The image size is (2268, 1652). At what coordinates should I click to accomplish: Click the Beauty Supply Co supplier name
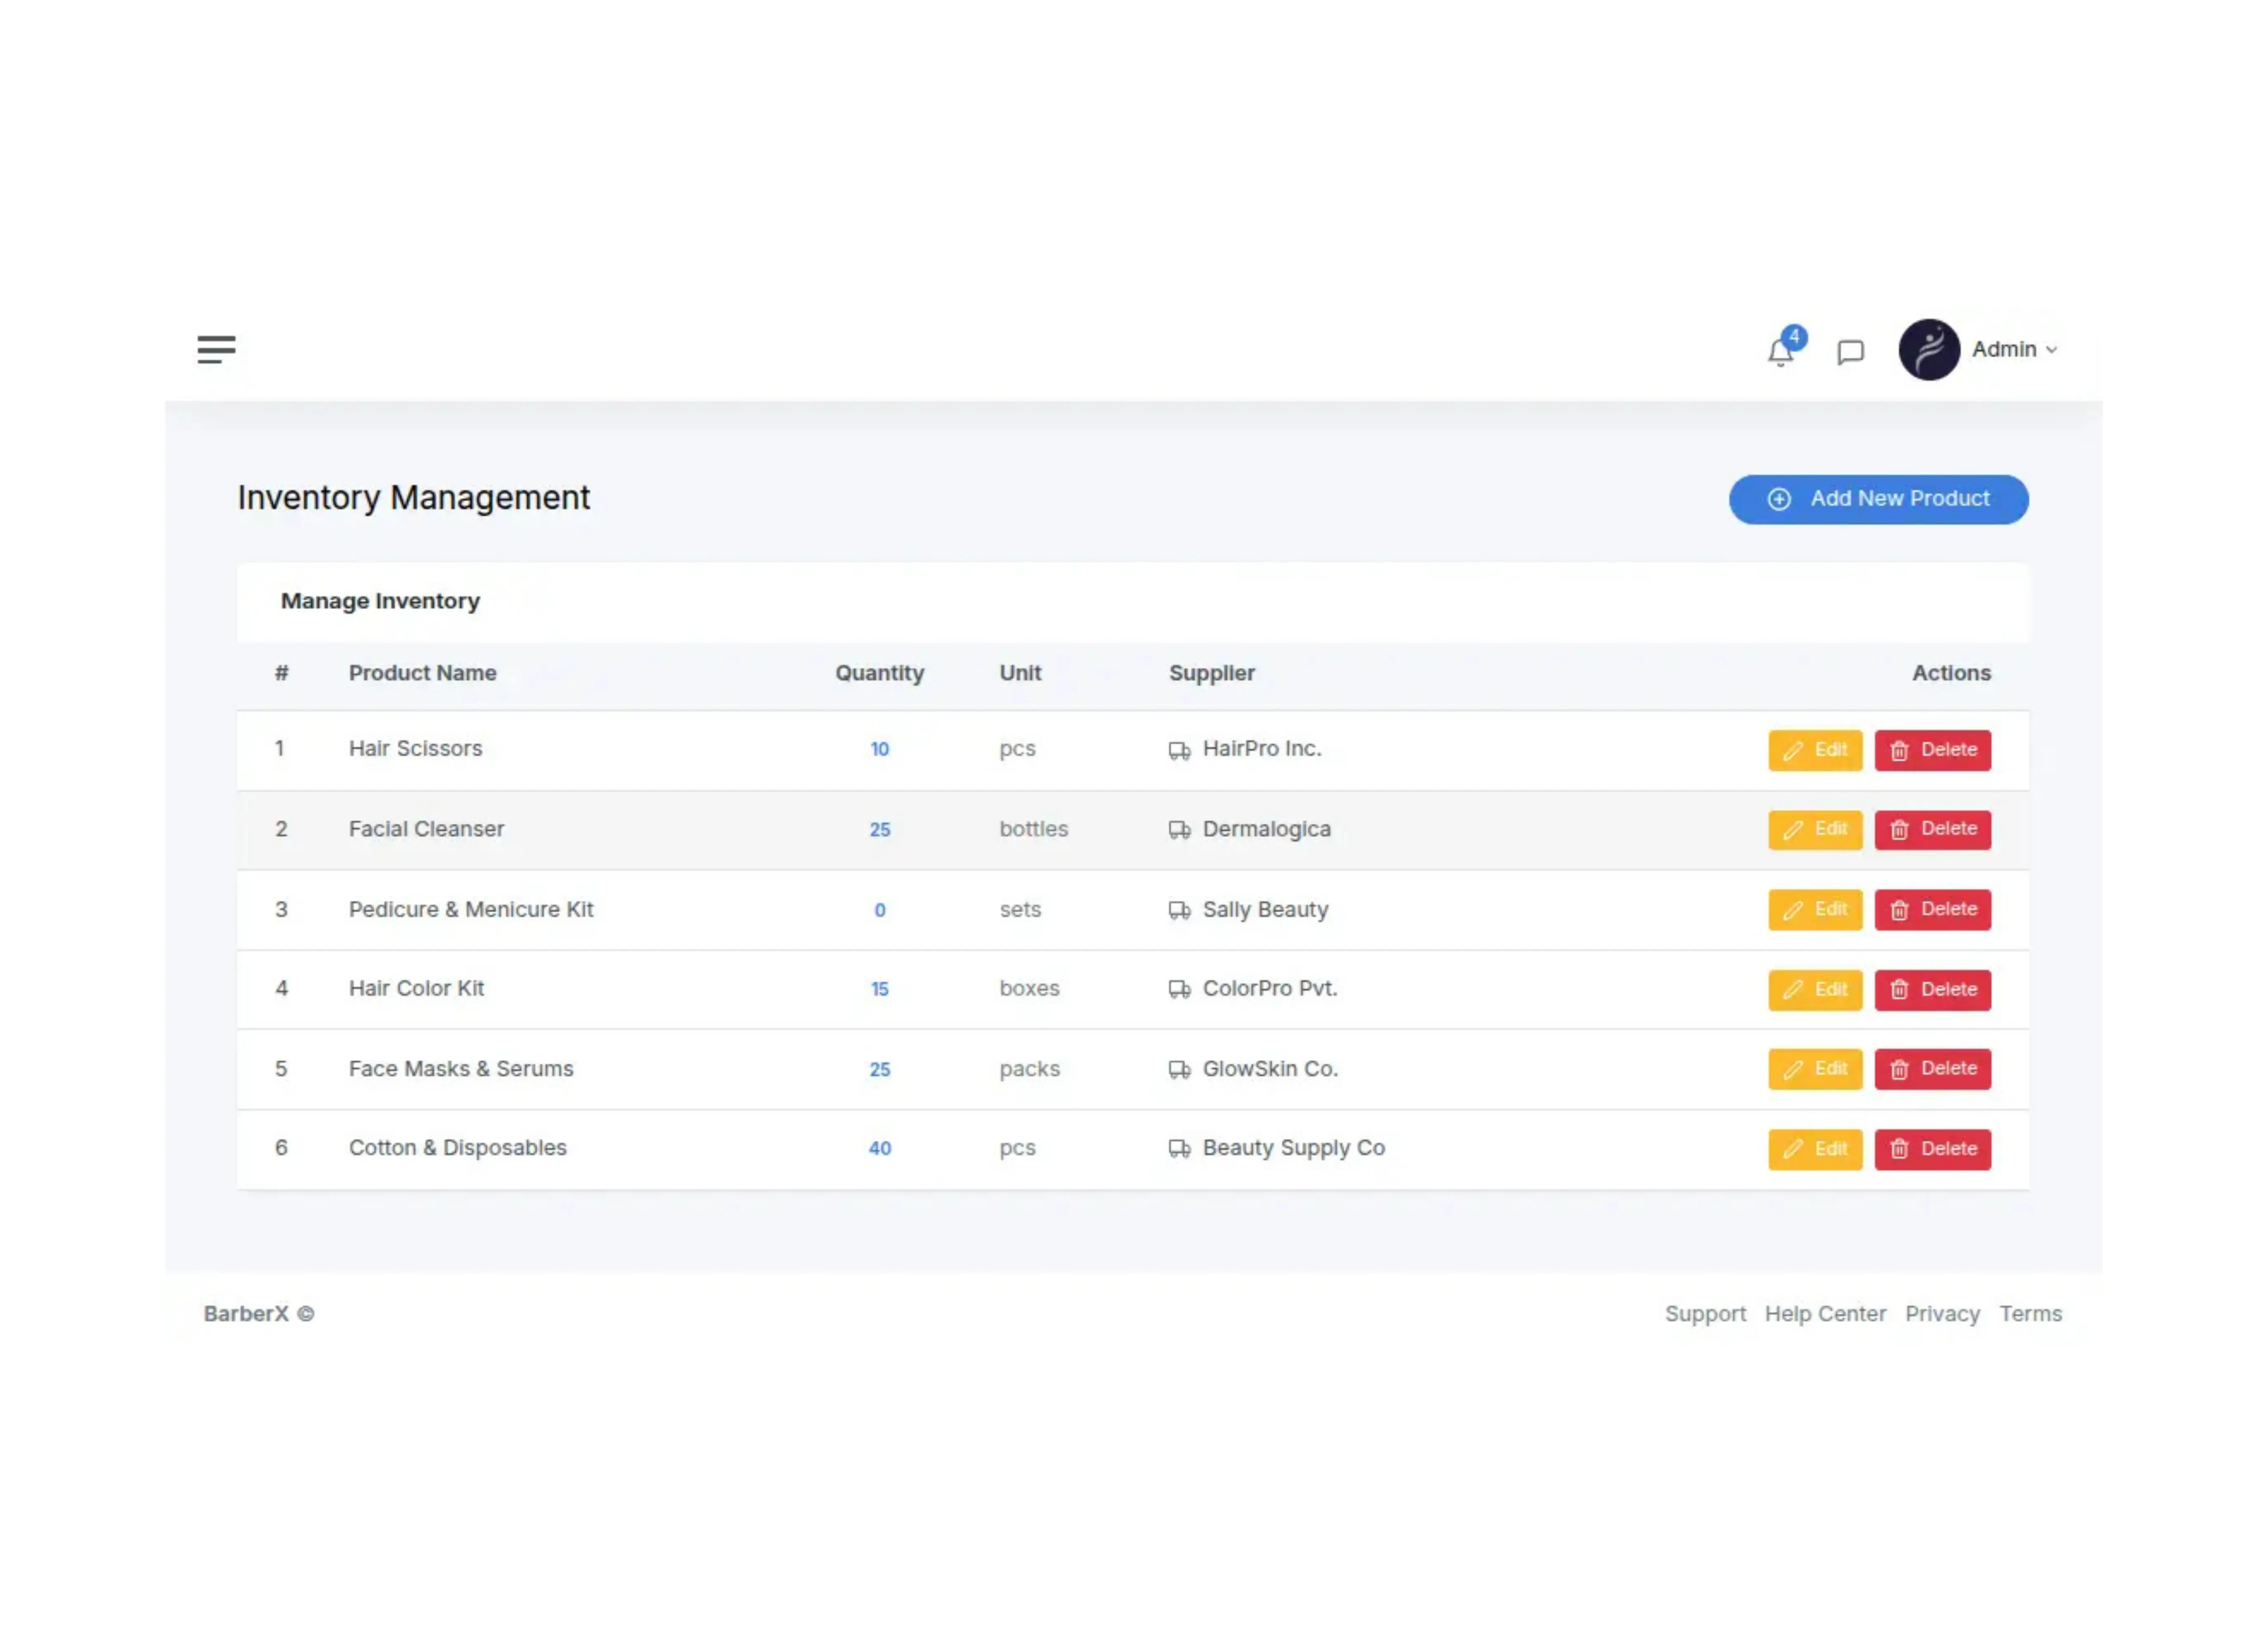(1293, 1148)
